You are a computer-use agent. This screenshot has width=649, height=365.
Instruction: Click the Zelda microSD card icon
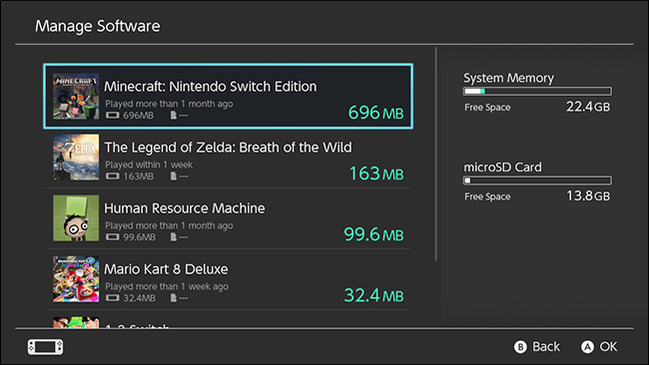point(173,176)
